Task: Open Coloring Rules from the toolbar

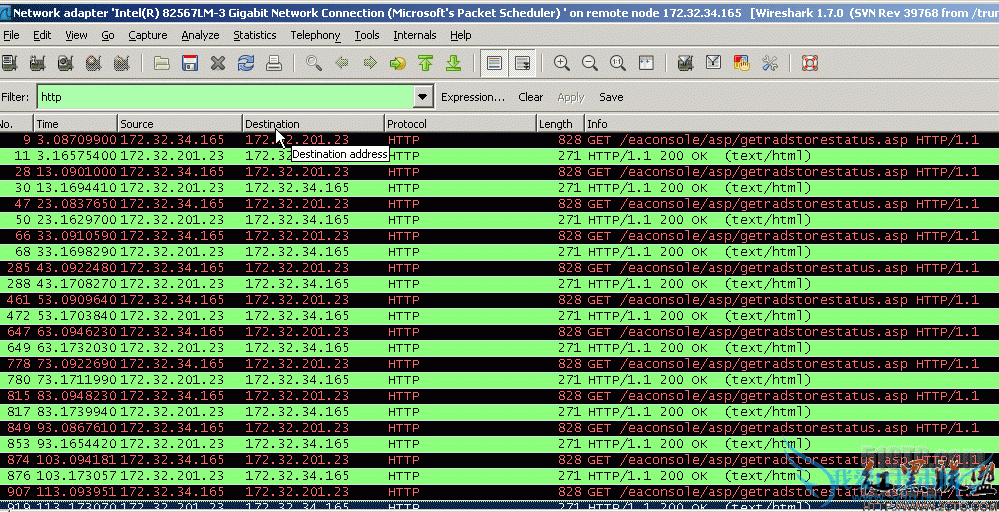Action: (741, 63)
